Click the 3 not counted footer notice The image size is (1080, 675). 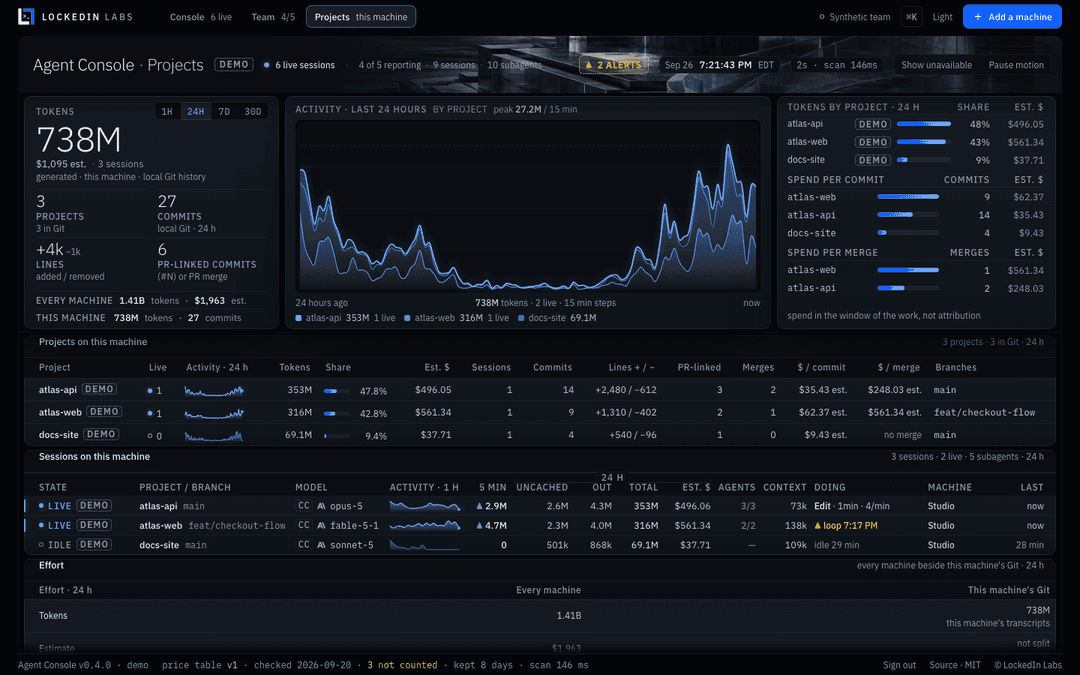click(402, 665)
